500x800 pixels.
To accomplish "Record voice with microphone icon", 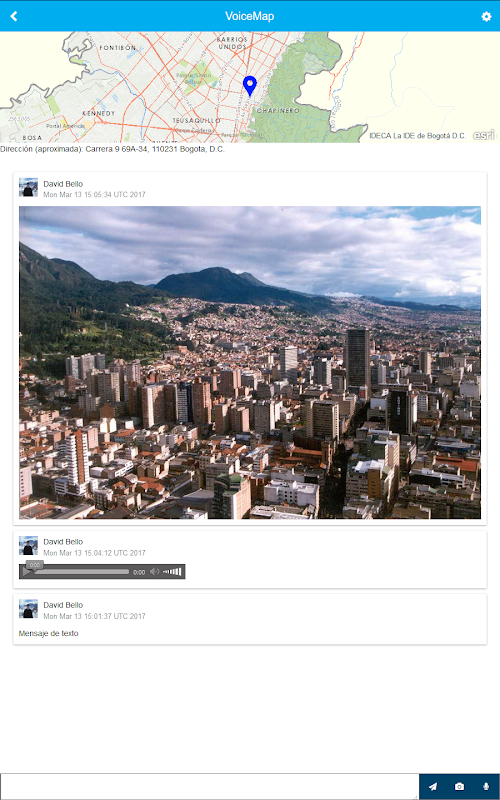I will point(486,786).
